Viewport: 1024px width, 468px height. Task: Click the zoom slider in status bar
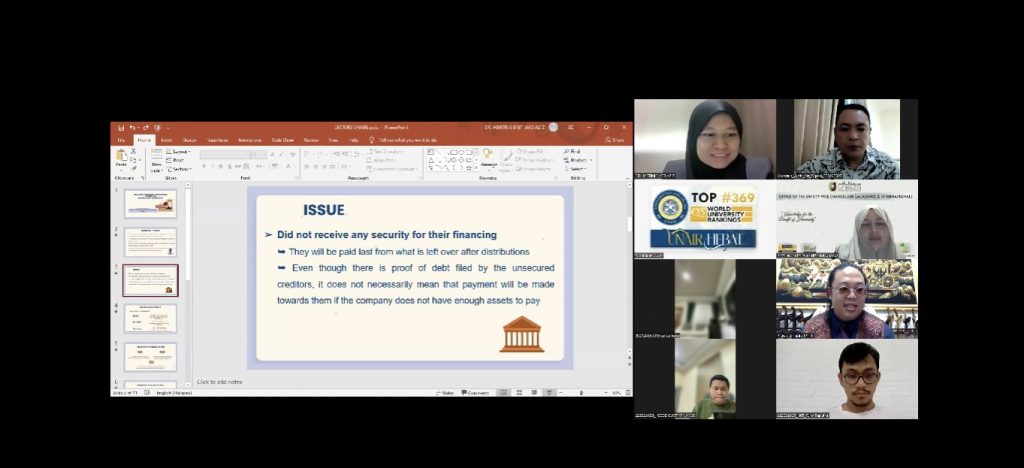click(581, 393)
